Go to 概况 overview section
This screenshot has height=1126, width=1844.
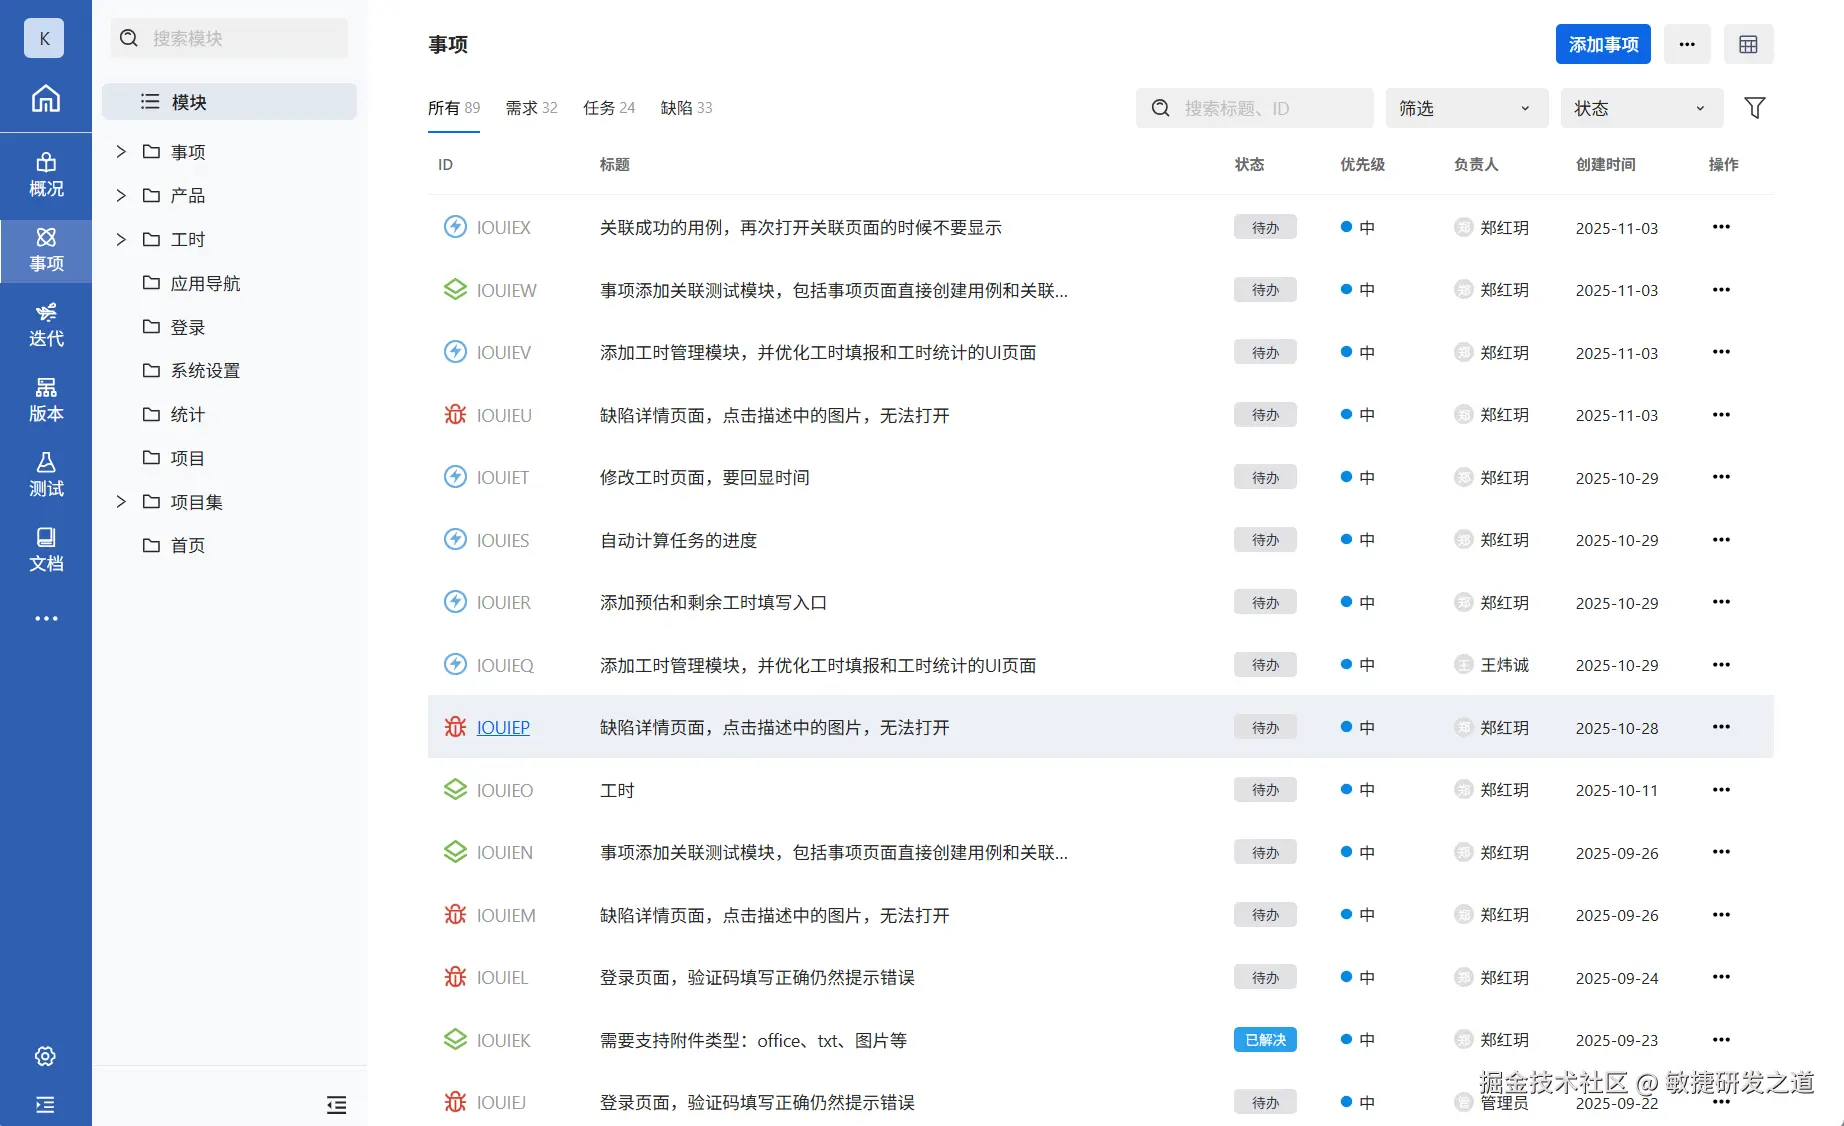(x=46, y=175)
